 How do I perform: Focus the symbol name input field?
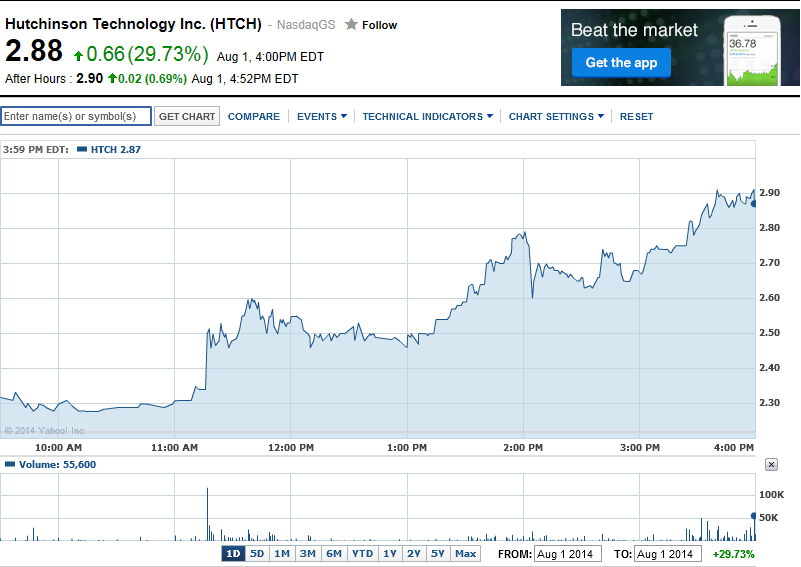(76, 116)
